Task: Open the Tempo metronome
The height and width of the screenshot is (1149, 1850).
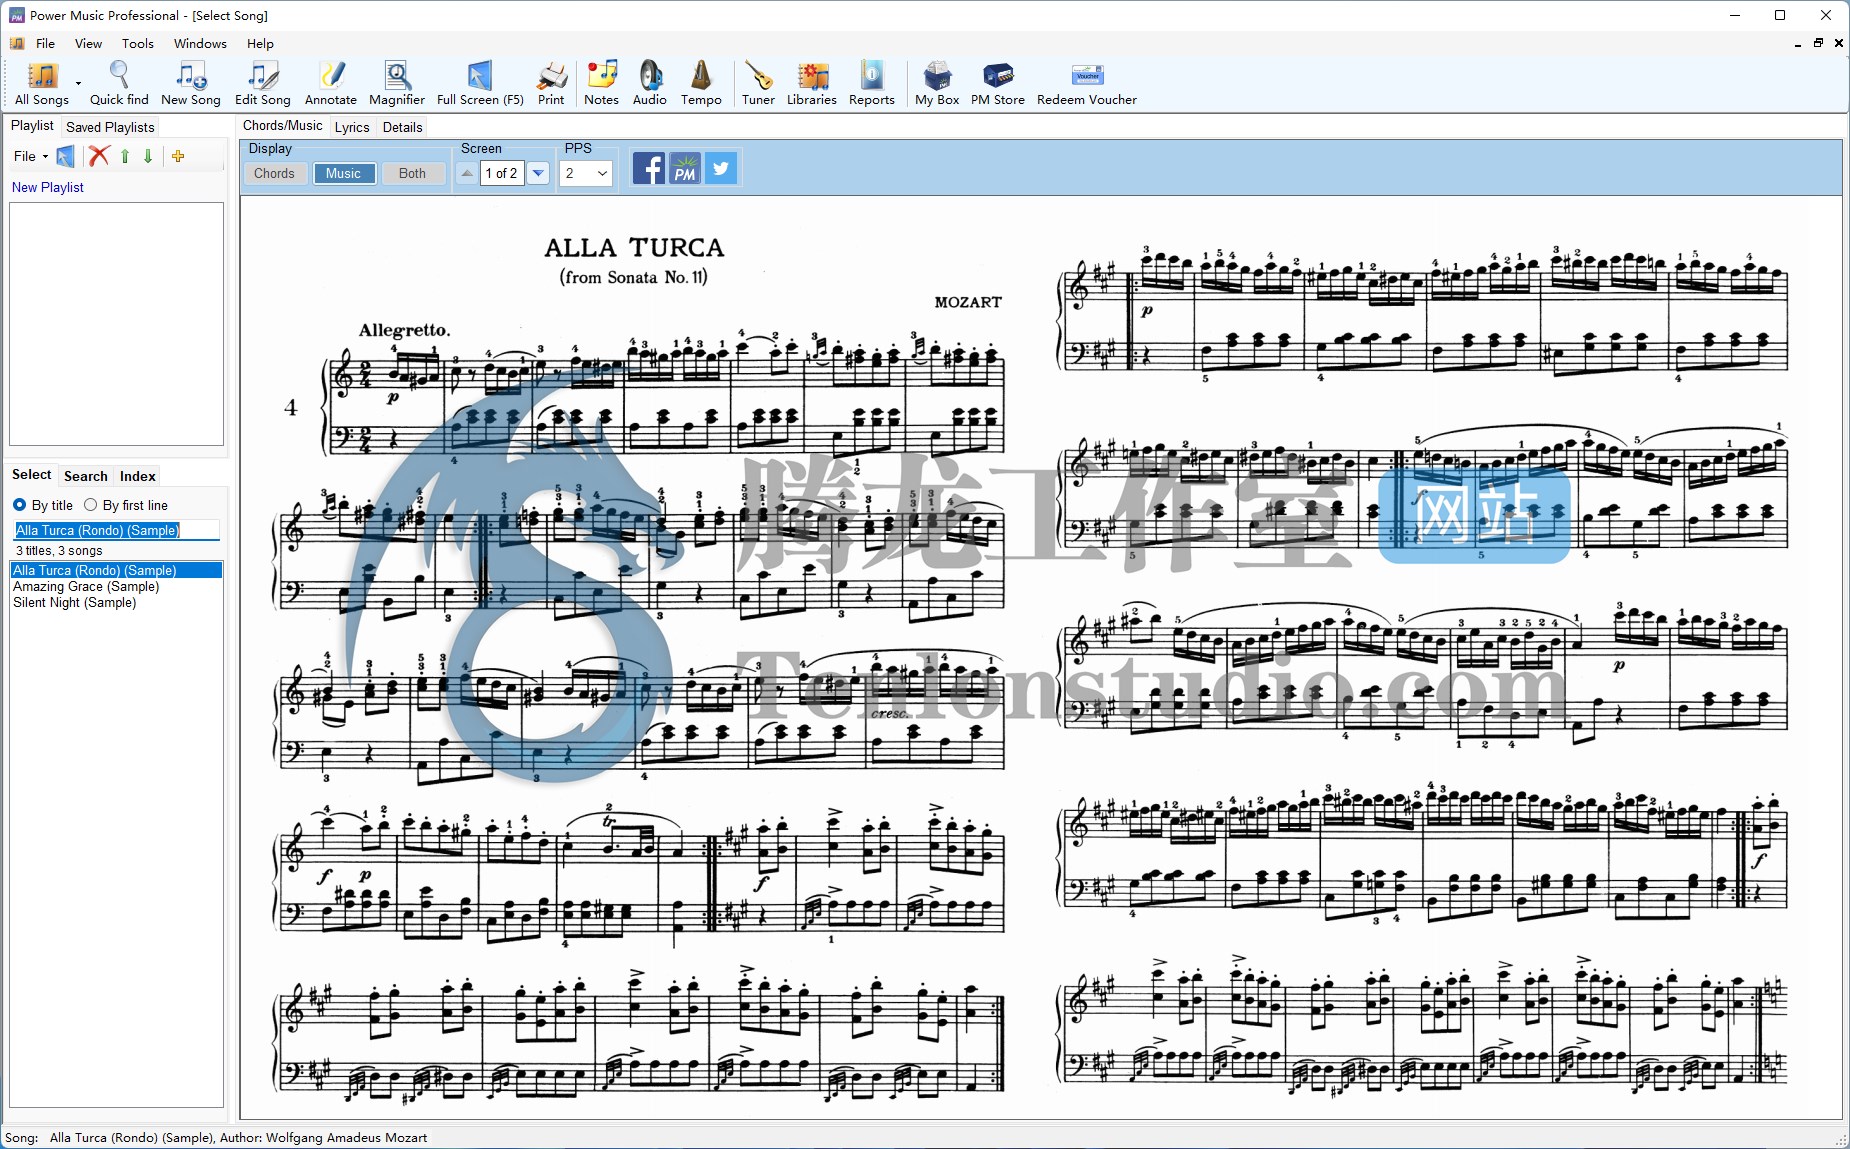Action: [701, 83]
